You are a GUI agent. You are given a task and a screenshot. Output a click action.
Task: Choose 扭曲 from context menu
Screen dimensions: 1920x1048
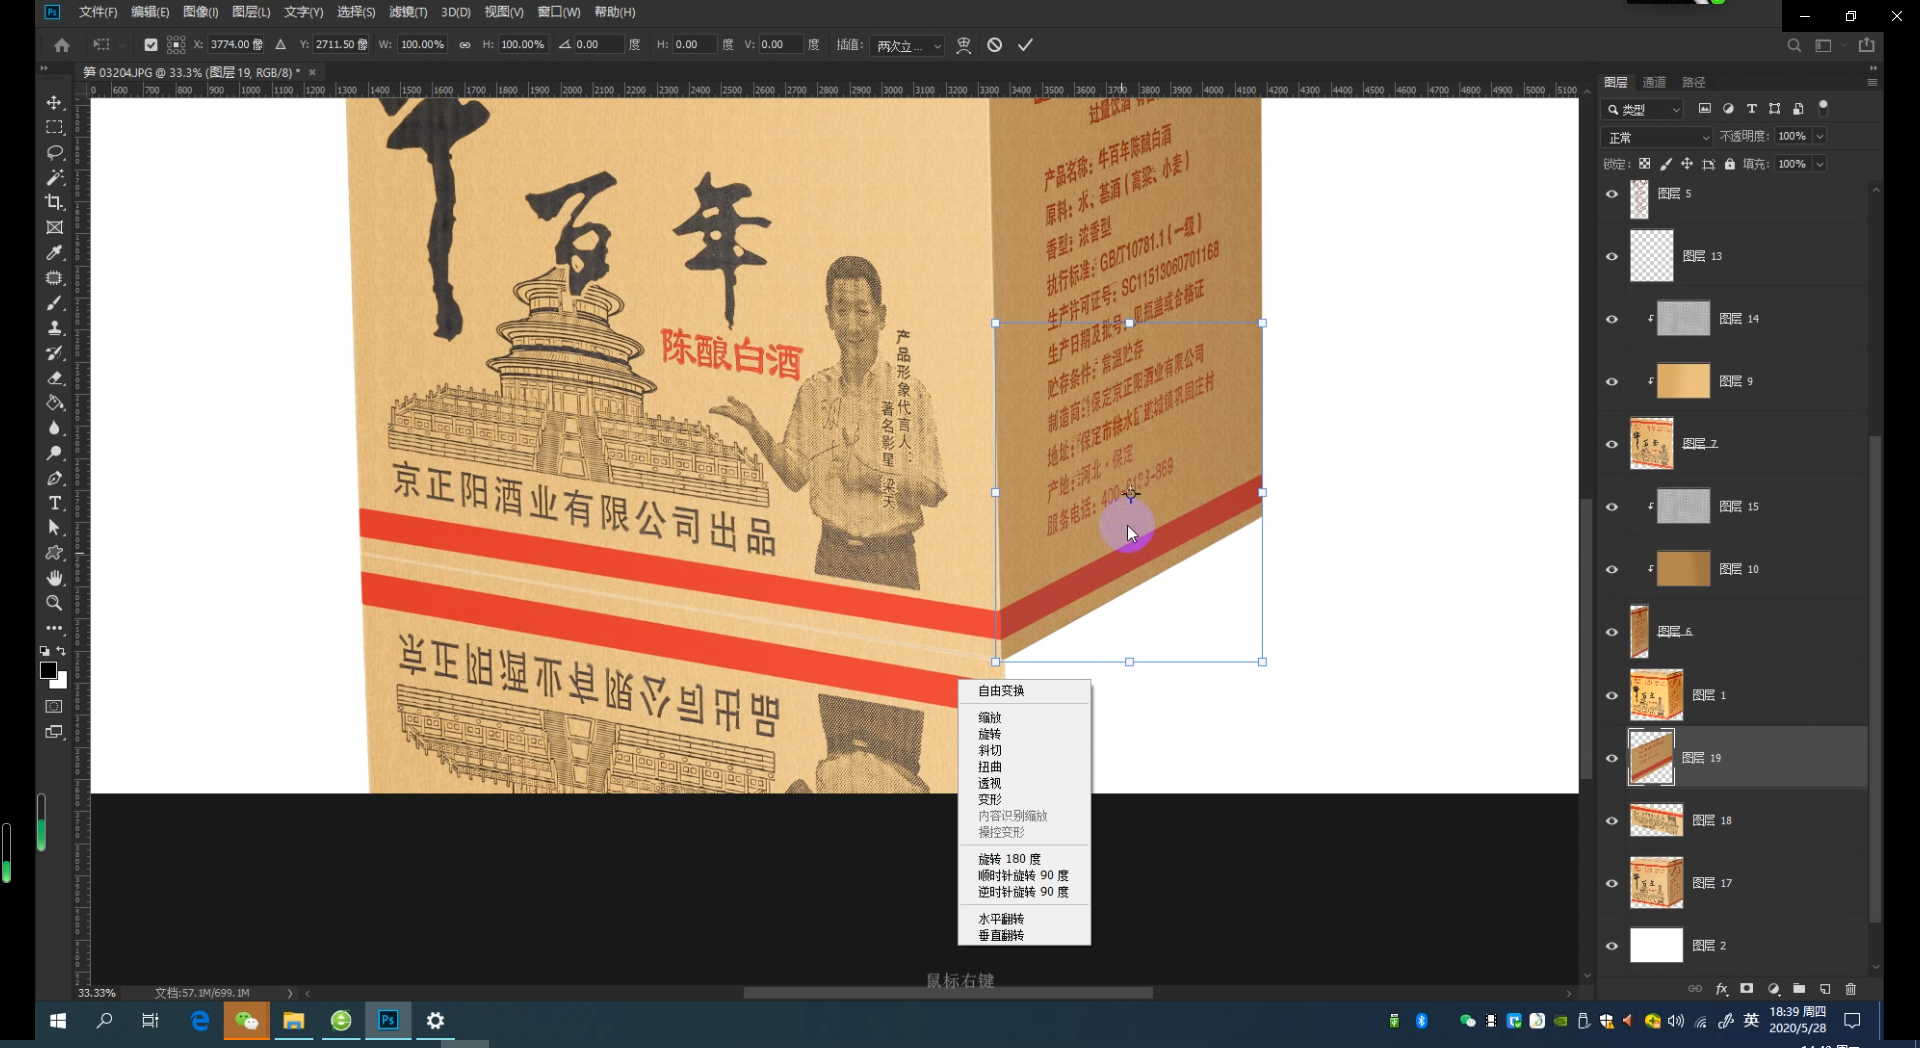coord(1024,767)
